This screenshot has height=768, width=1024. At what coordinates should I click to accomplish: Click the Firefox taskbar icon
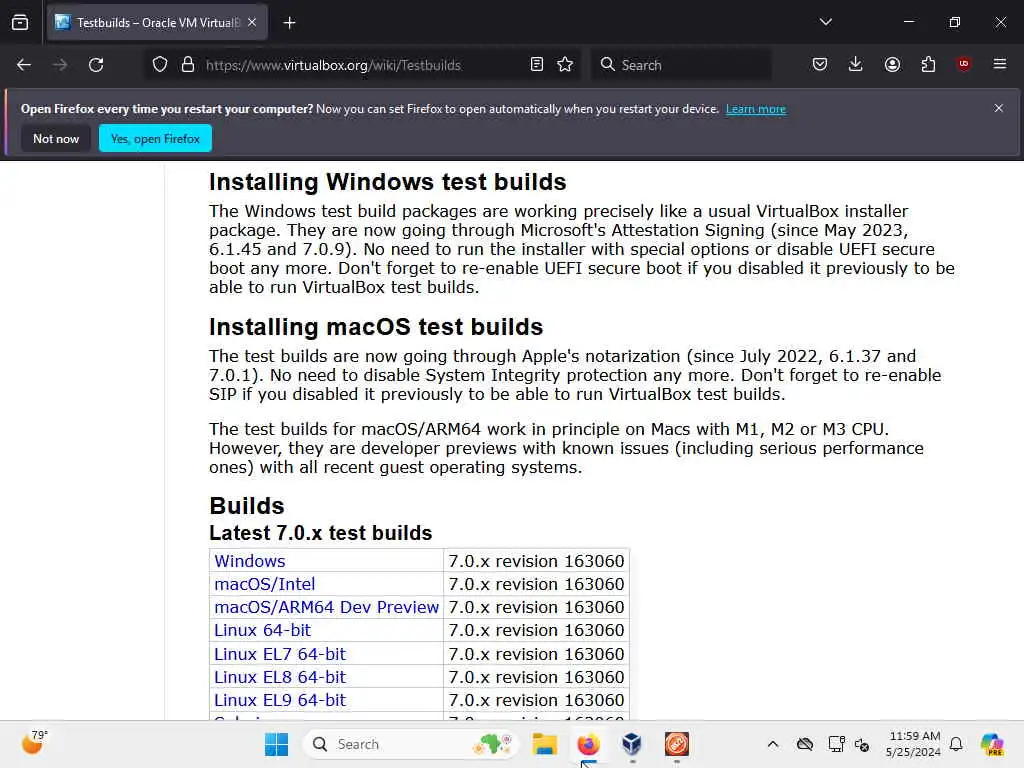[588, 744]
